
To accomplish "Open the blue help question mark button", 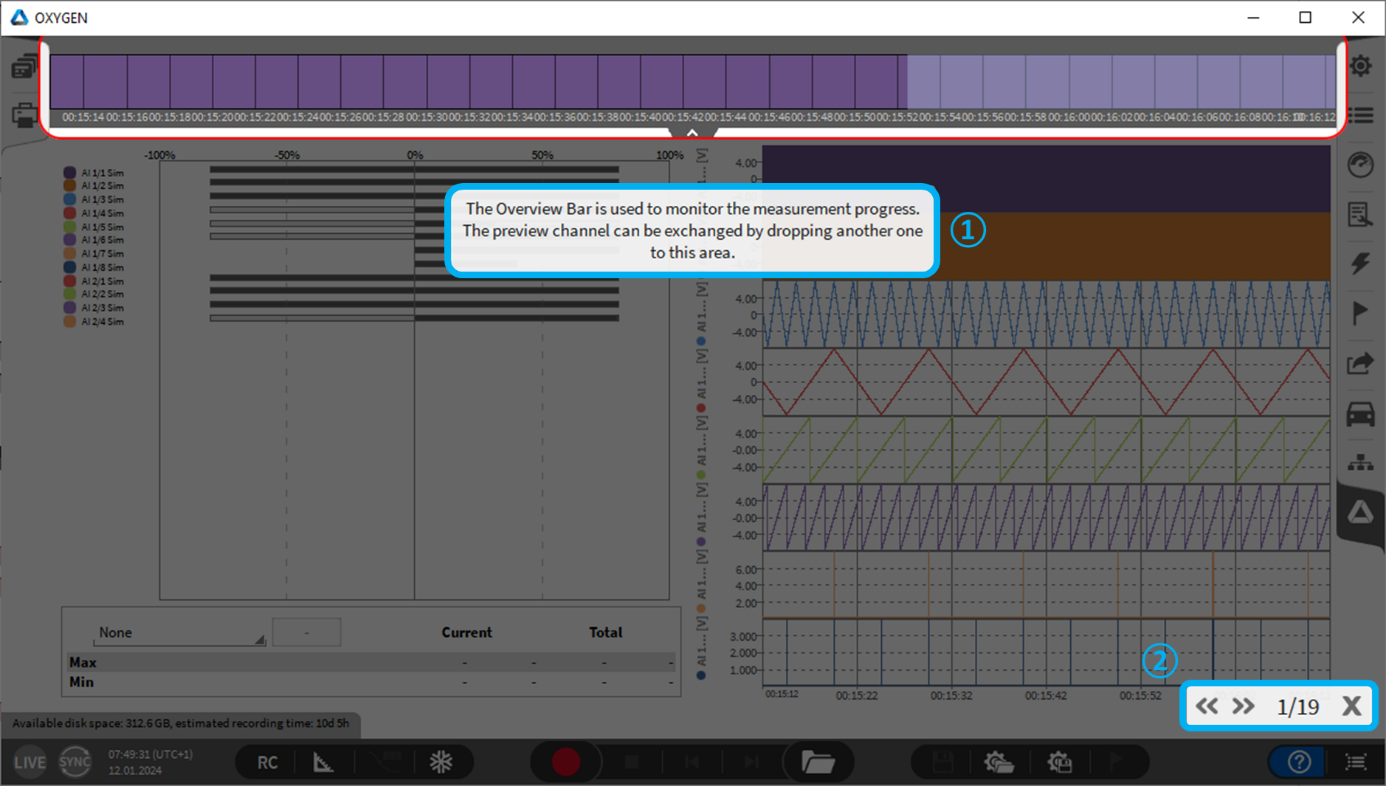I will 1299,762.
